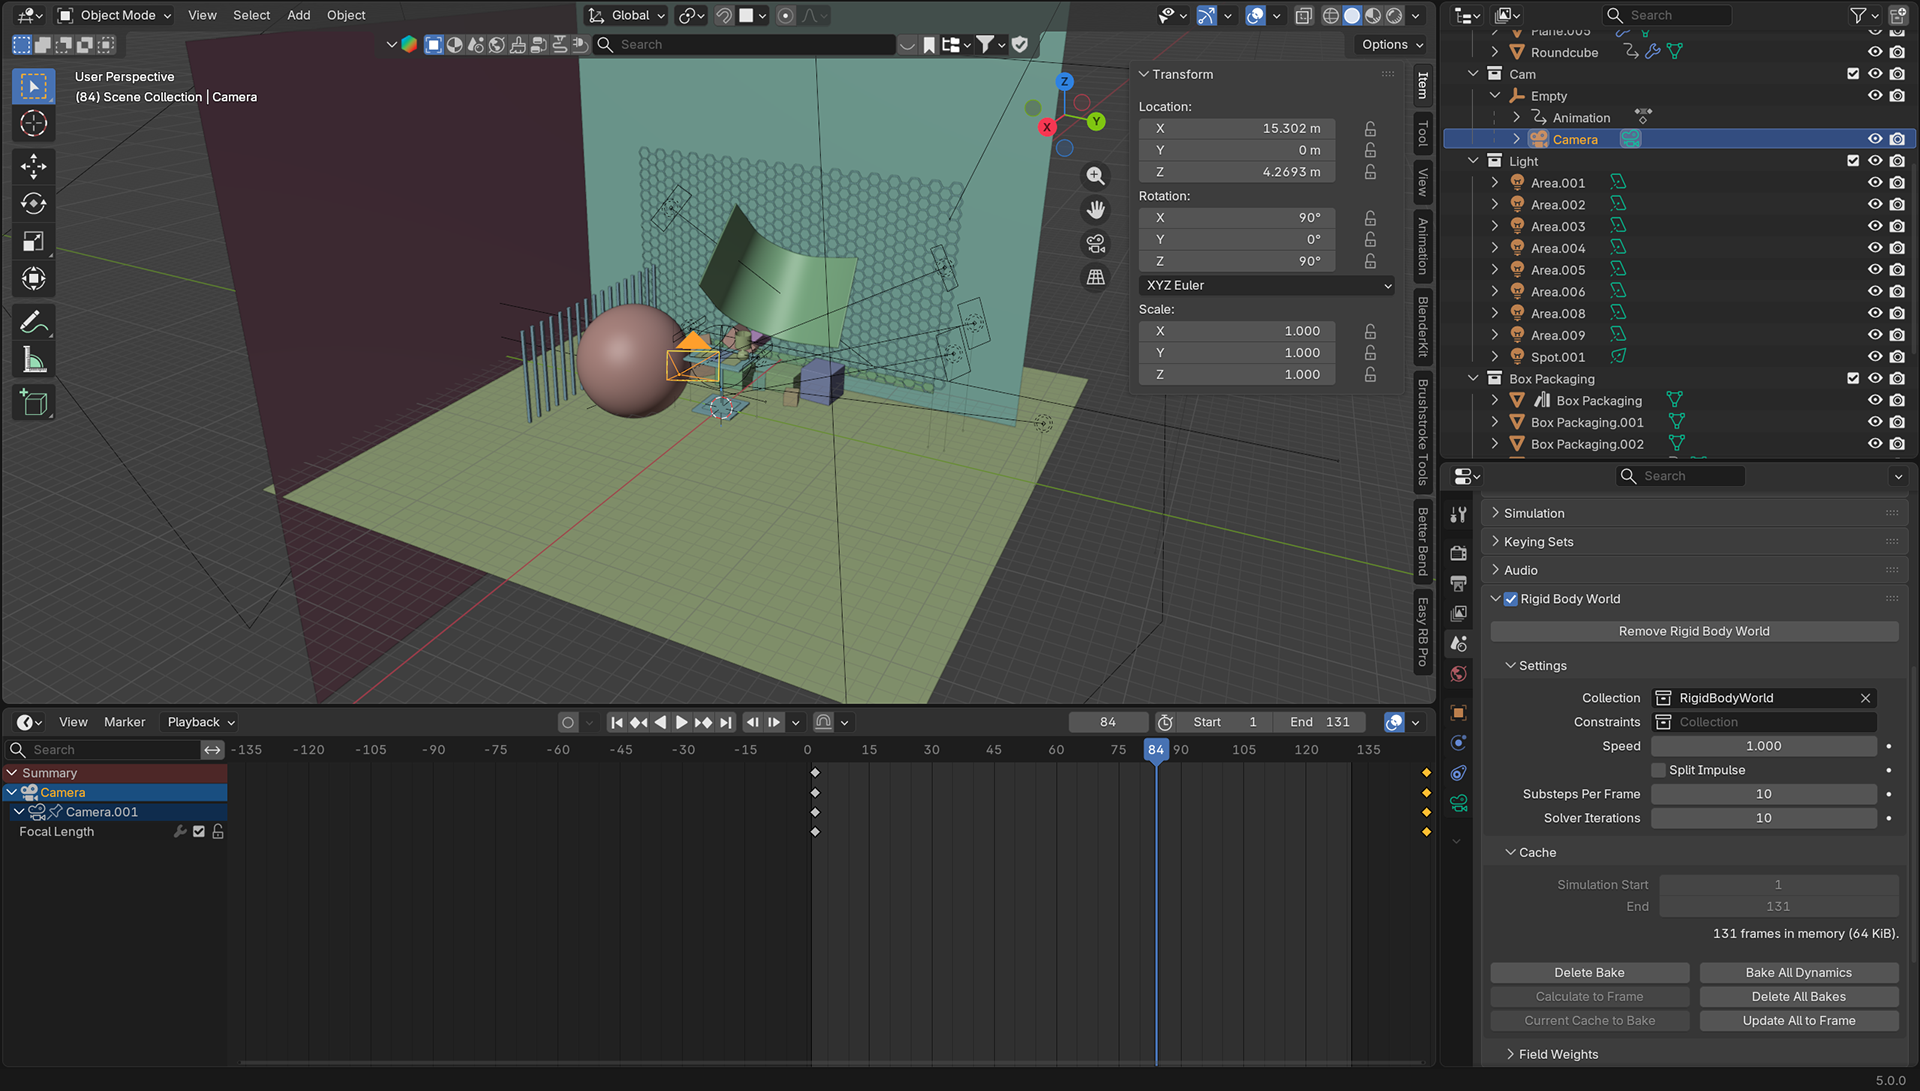
Task: Choose the Add Cube tool
Action: pyautogui.click(x=33, y=403)
